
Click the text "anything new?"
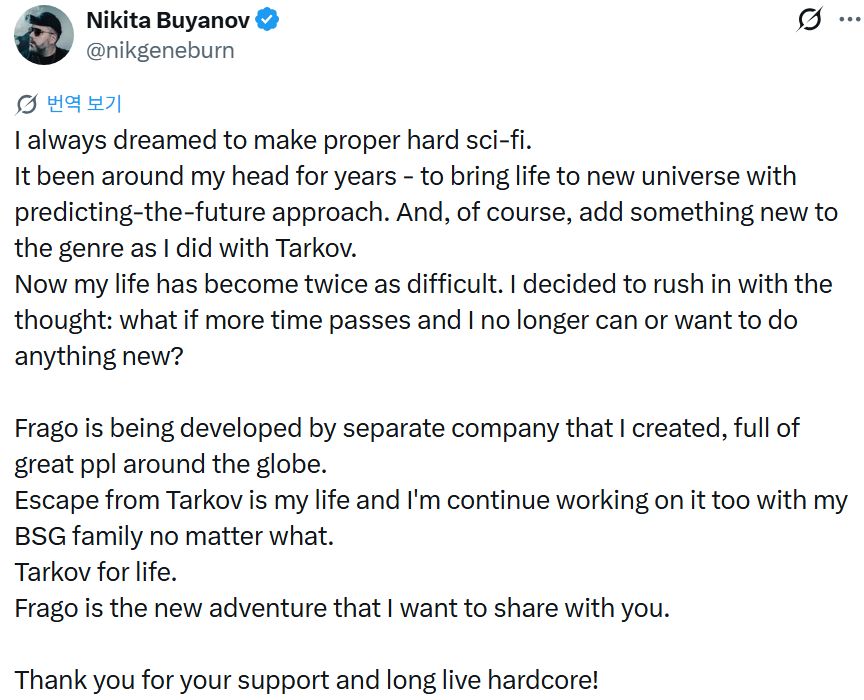click(x=99, y=355)
